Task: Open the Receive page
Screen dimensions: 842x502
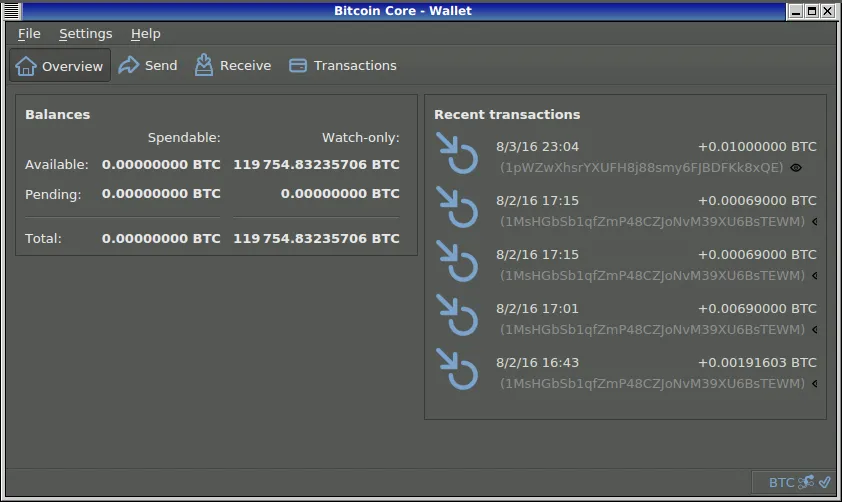Action: (233, 66)
